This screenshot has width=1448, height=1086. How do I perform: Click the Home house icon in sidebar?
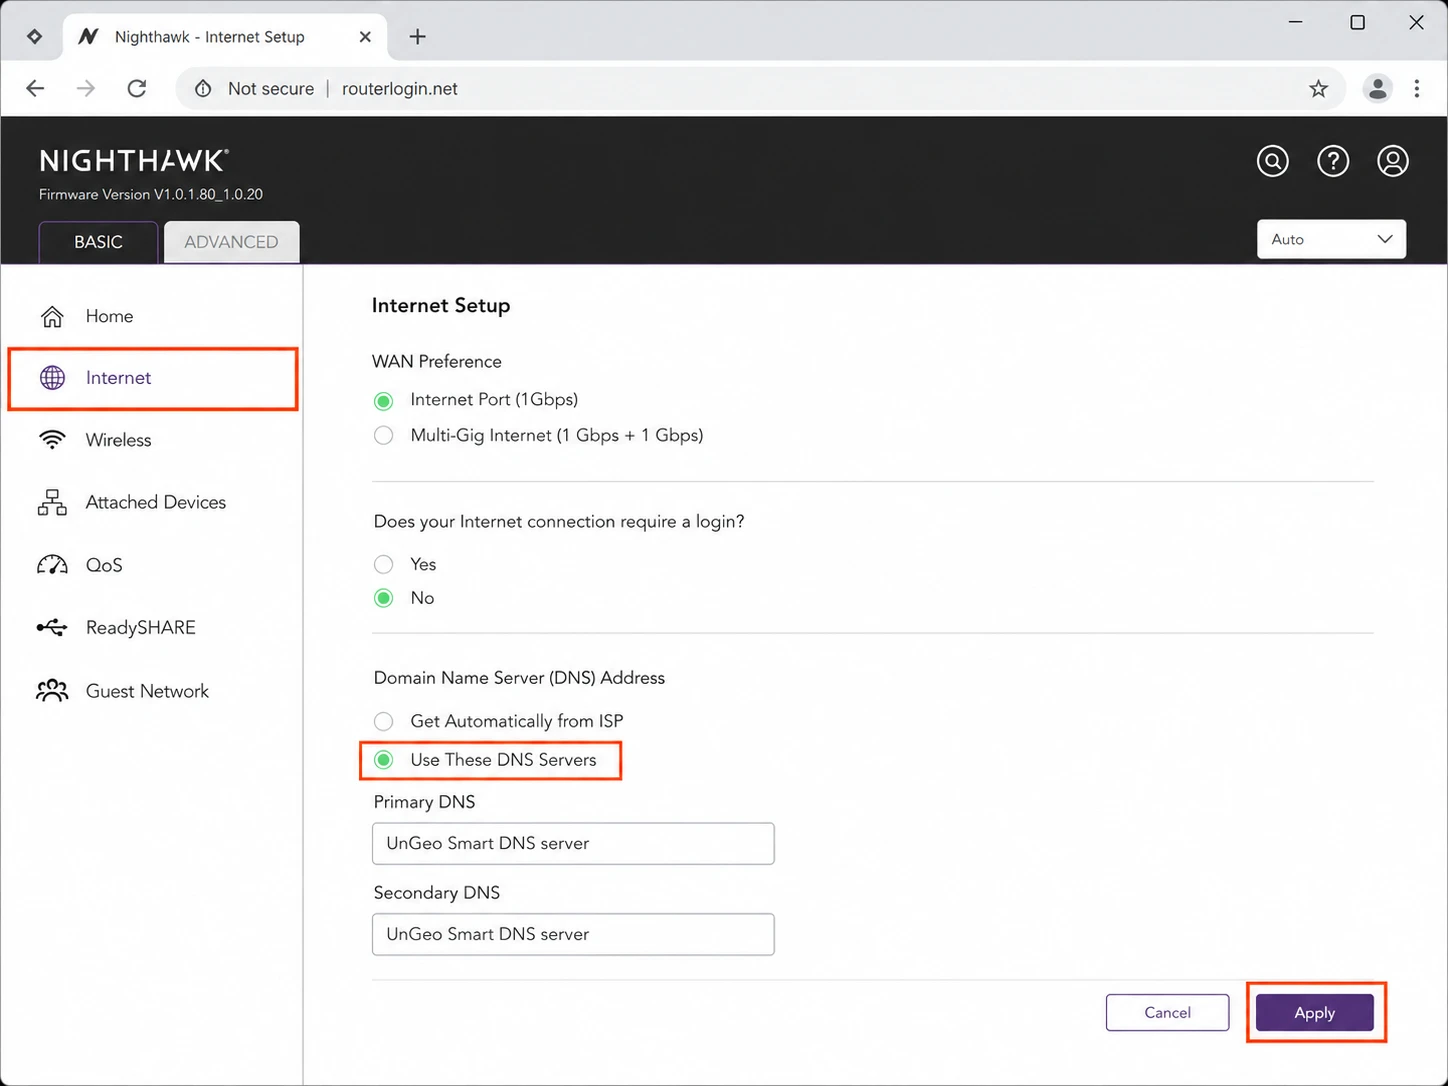tap(52, 316)
